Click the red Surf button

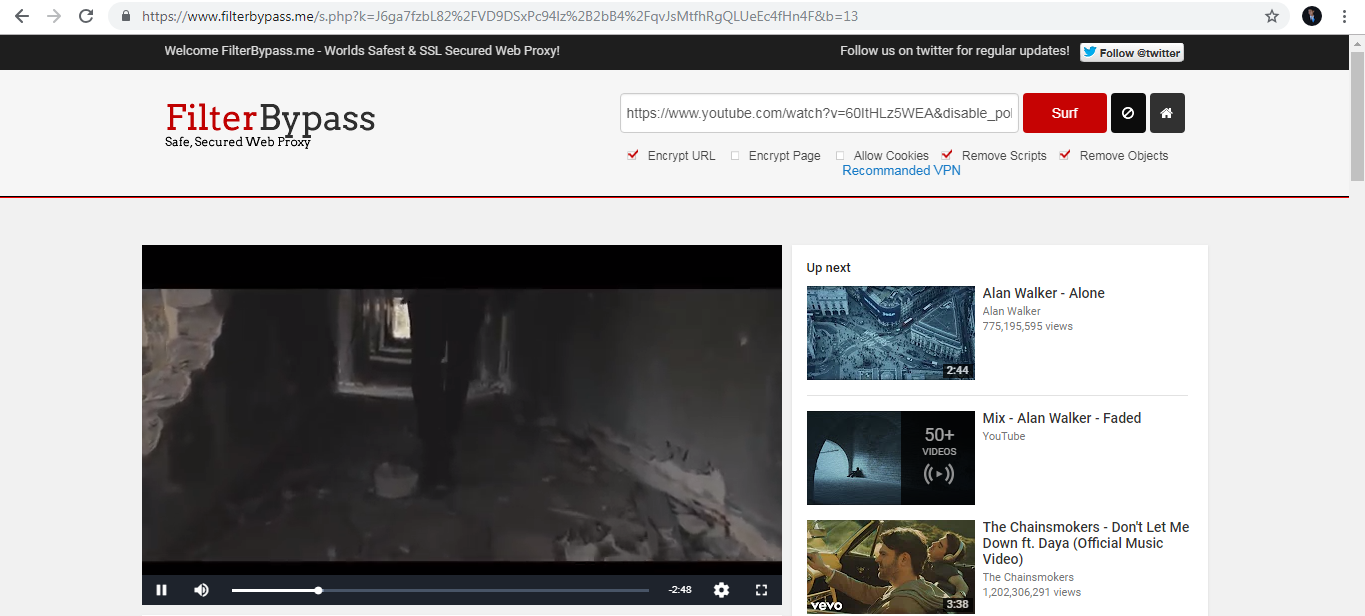click(x=1065, y=113)
